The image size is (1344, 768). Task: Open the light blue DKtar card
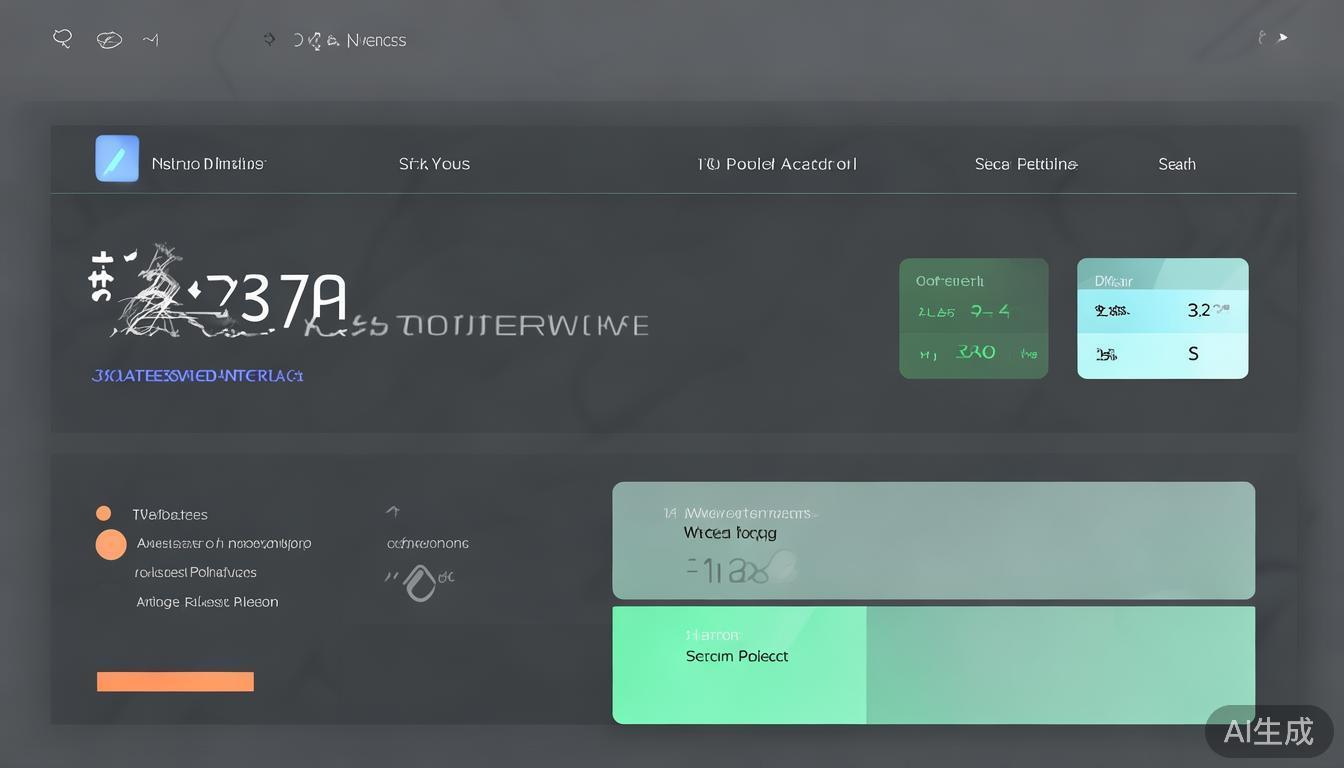1162,318
